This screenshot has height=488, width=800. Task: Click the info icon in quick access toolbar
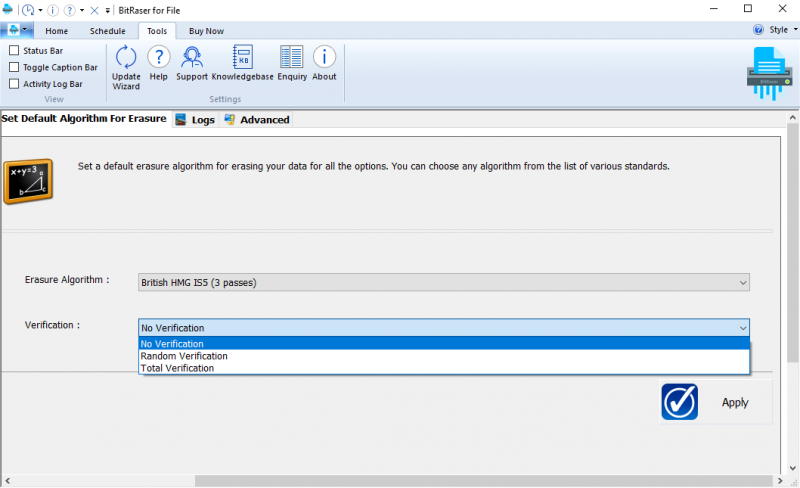tap(53, 10)
